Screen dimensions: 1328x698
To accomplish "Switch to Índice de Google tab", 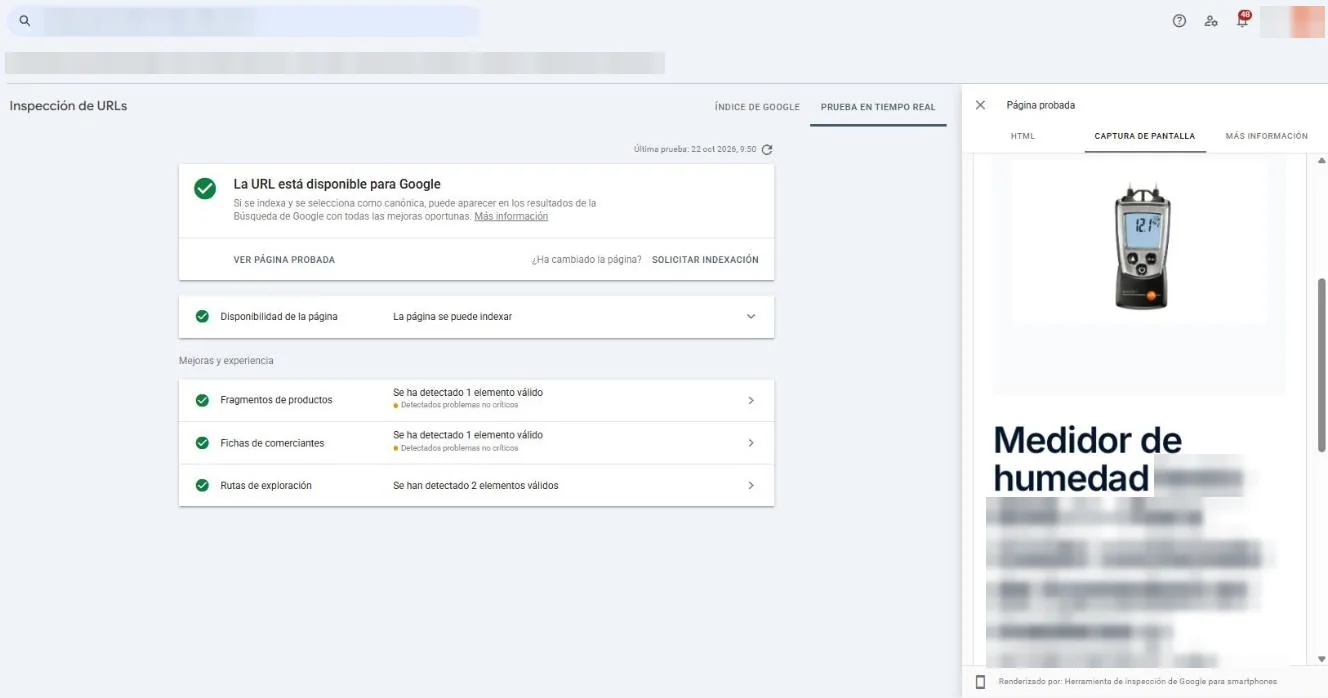I will 757,107.
